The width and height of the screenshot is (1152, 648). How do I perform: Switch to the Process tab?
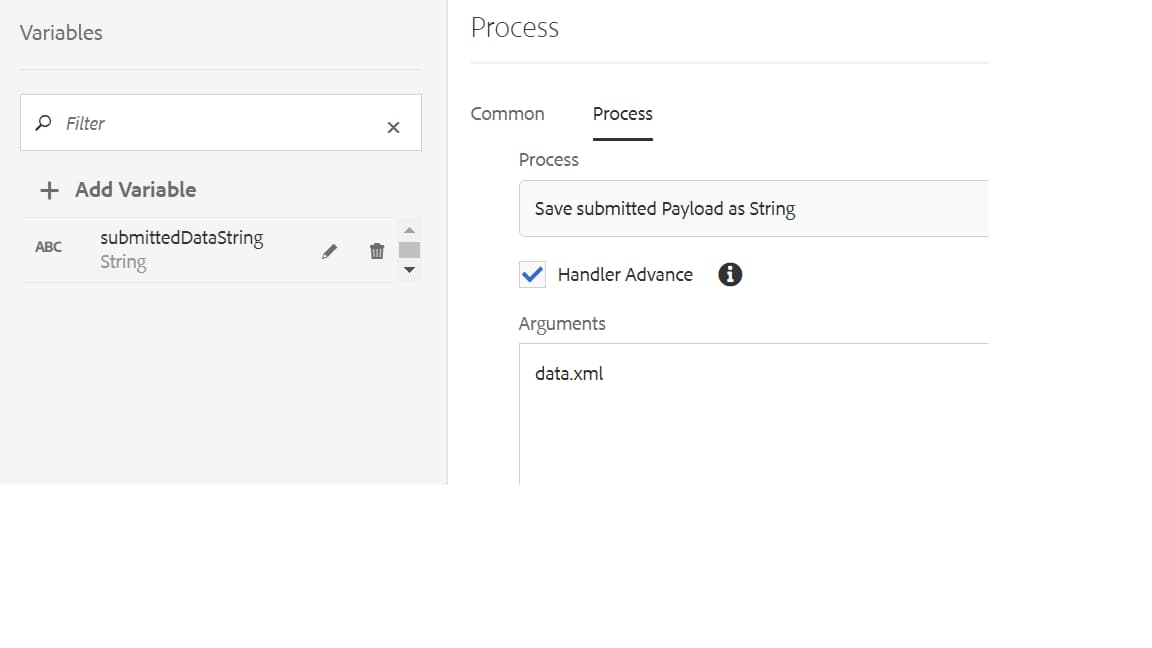click(x=622, y=114)
